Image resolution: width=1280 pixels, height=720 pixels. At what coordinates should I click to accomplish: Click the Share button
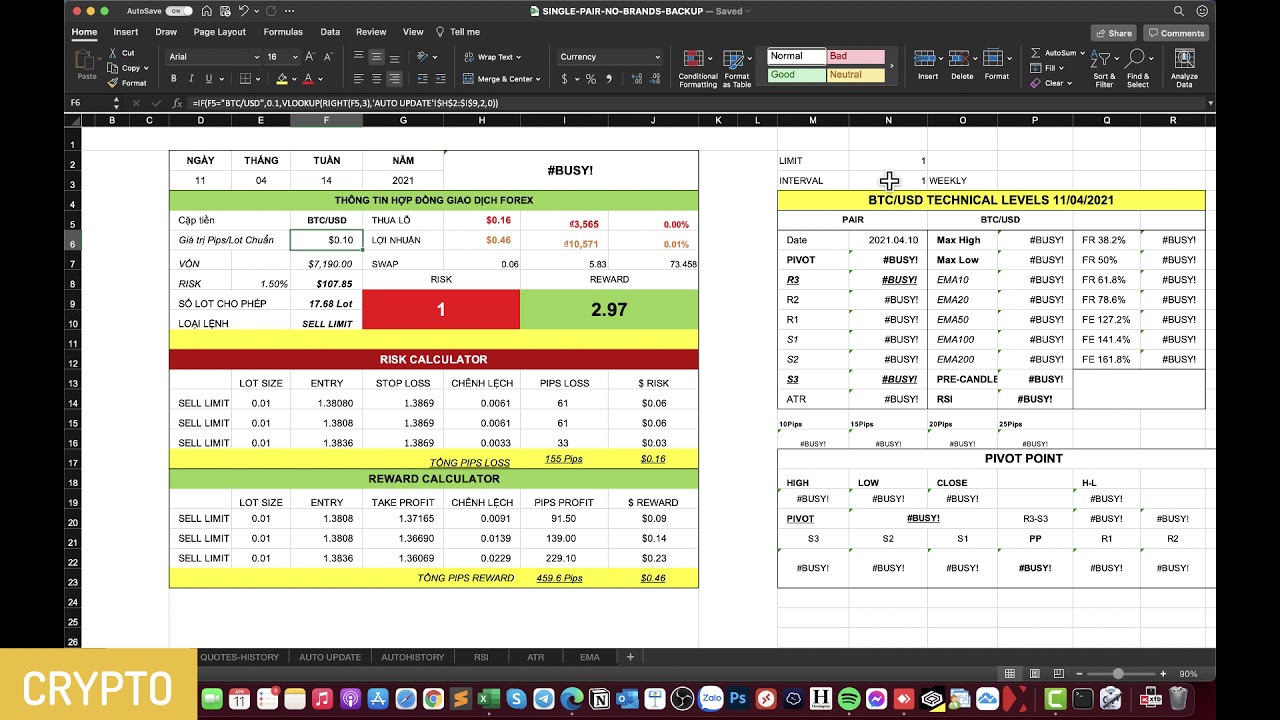(1113, 33)
